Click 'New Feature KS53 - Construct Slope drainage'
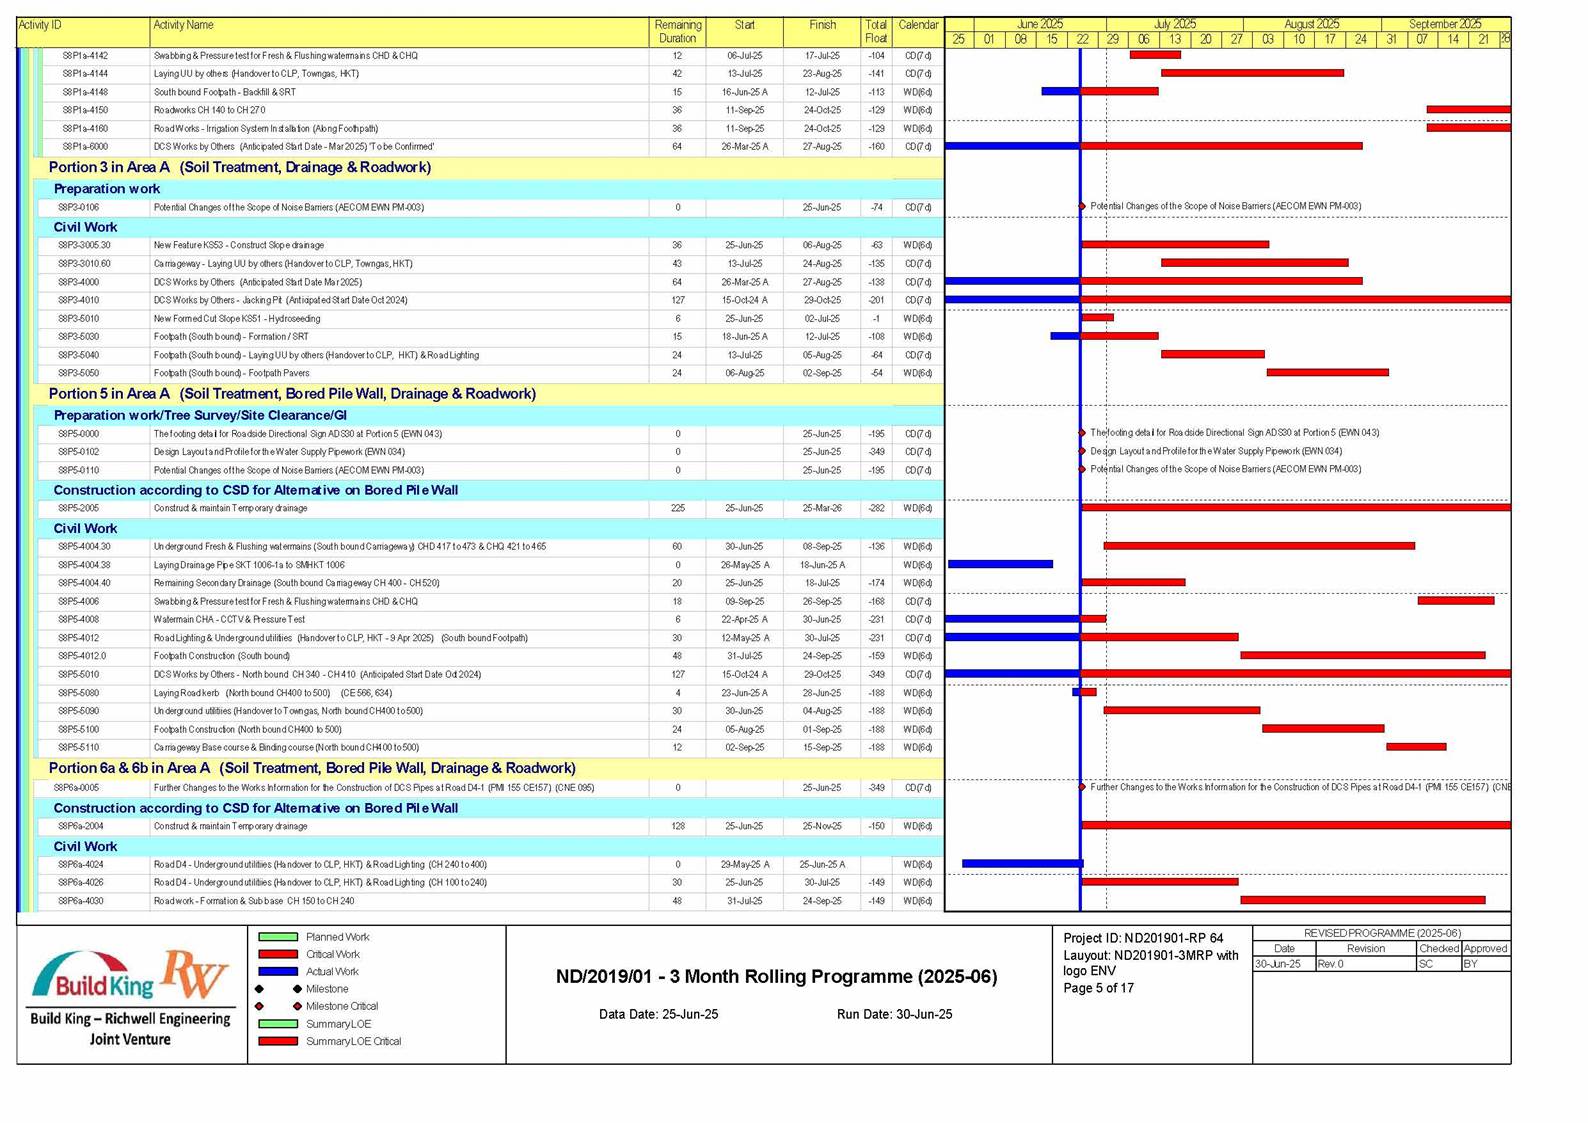The image size is (1588, 1123). (239, 245)
